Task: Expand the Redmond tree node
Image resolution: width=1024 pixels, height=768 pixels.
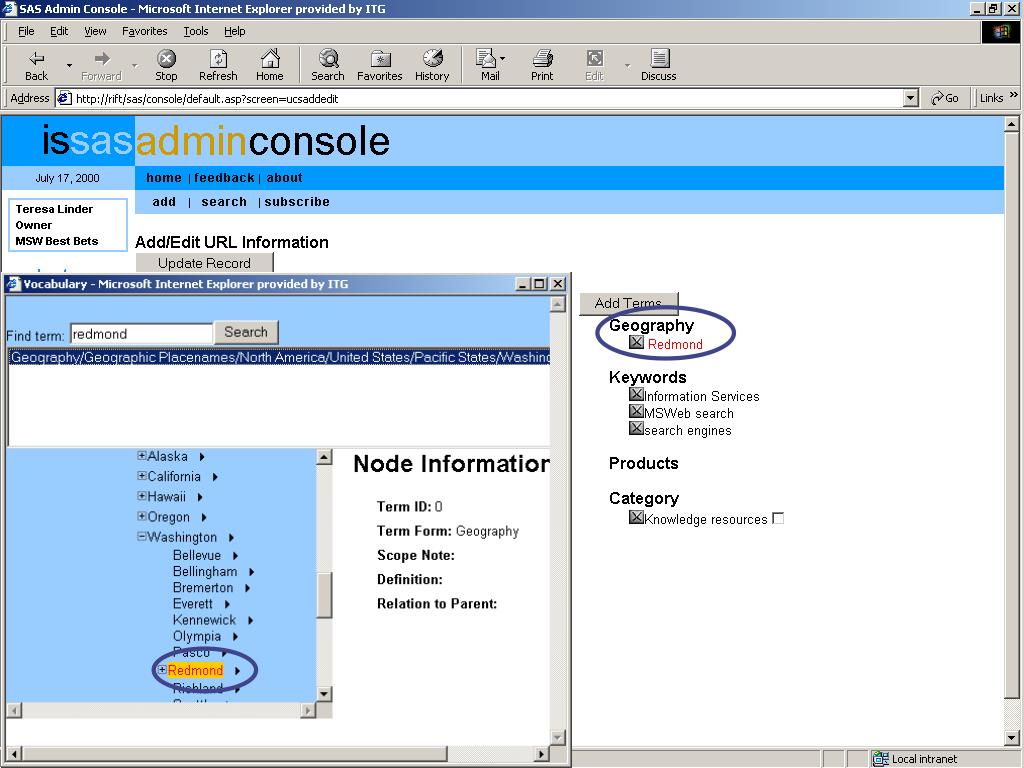Action: coord(163,670)
